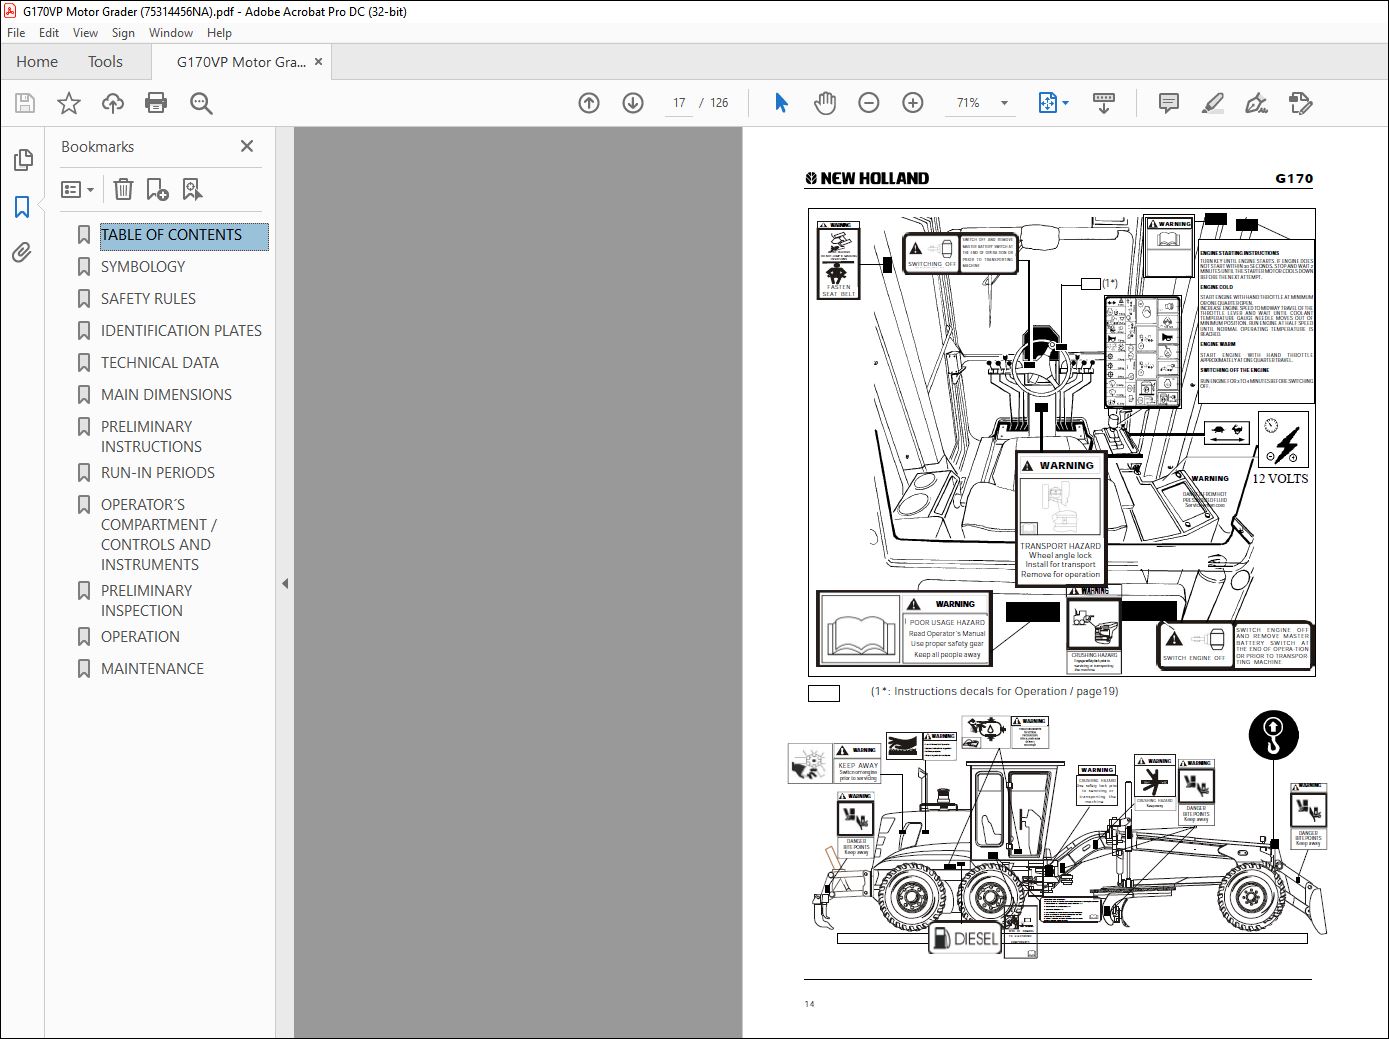
Task: Open the bookmark options list dropdown
Action: click(77, 189)
